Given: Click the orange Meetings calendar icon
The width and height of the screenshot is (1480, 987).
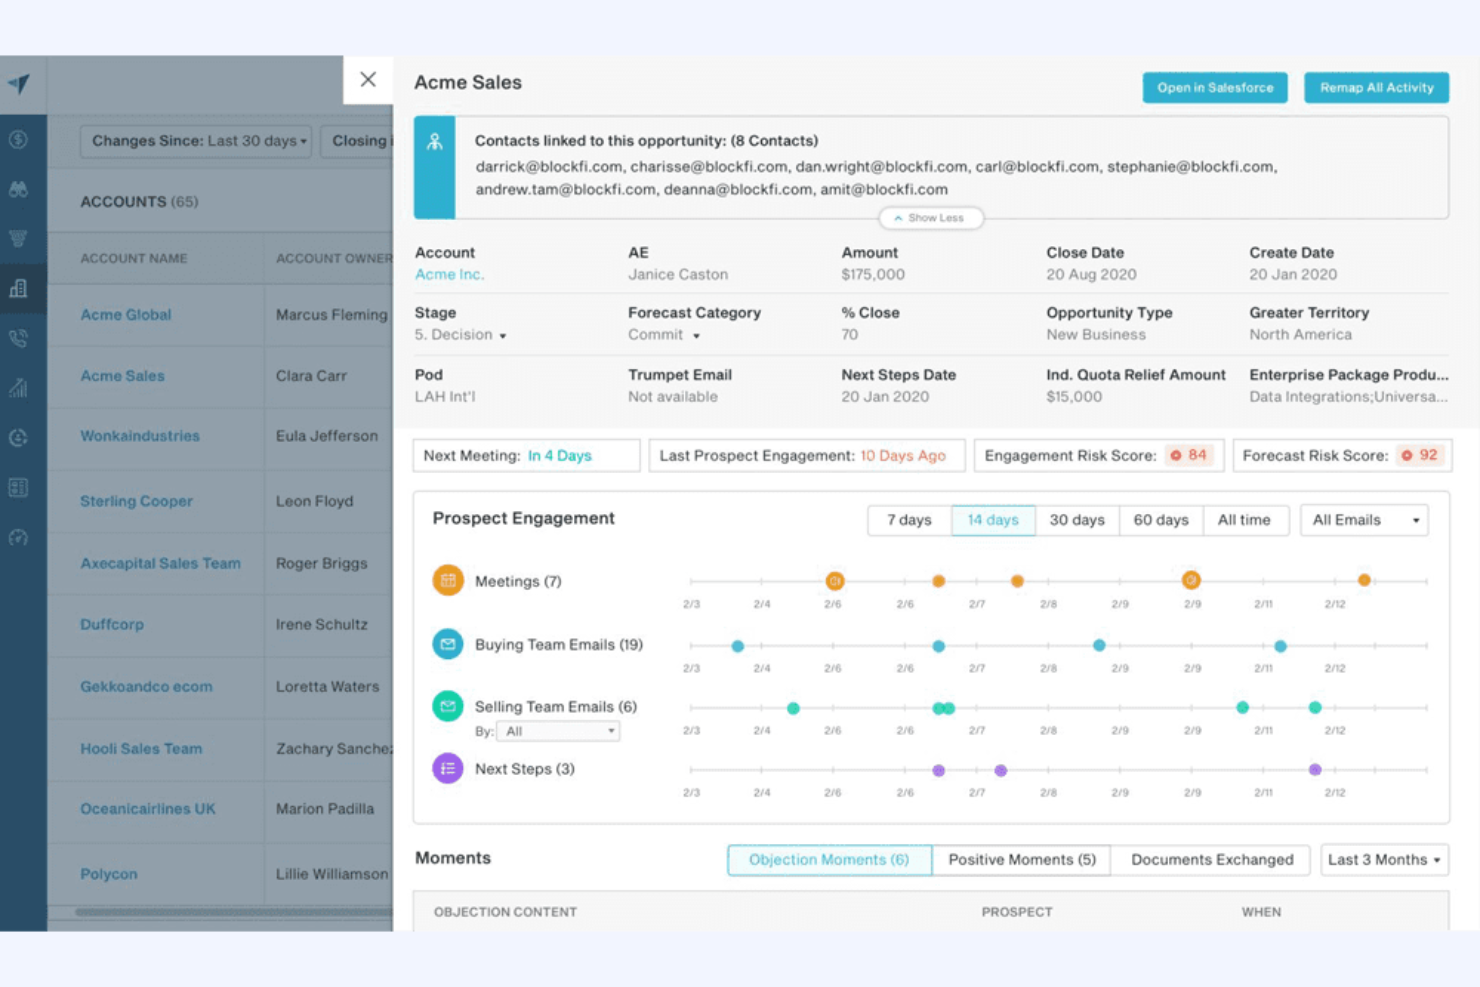Looking at the screenshot, I should [x=447, y=581].
